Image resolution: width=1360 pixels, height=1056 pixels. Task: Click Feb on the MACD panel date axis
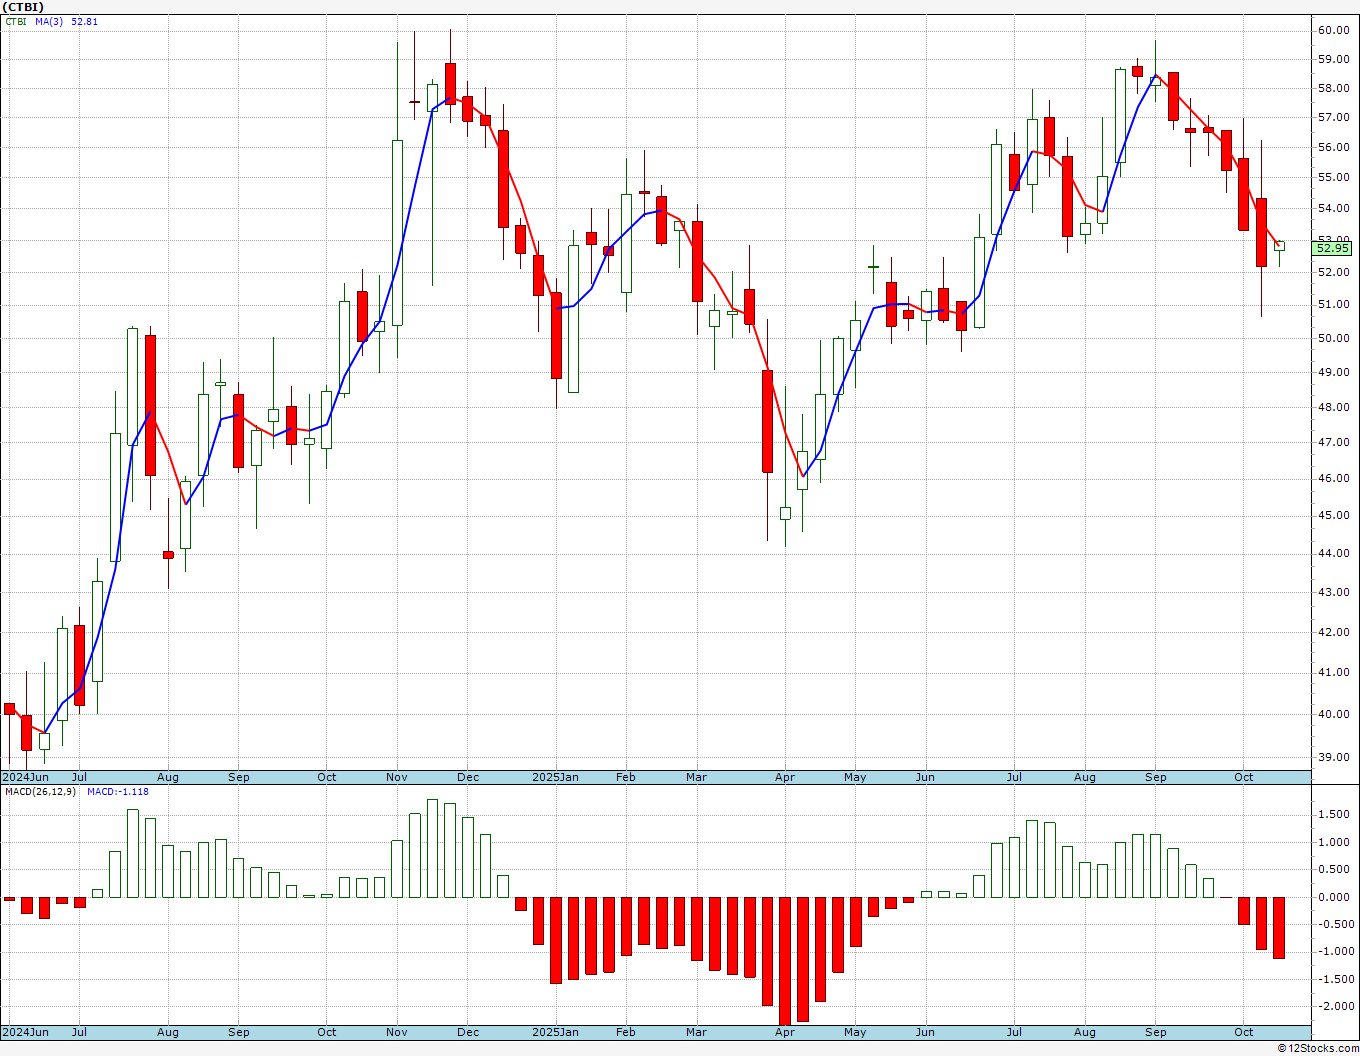pos(626,1032)
